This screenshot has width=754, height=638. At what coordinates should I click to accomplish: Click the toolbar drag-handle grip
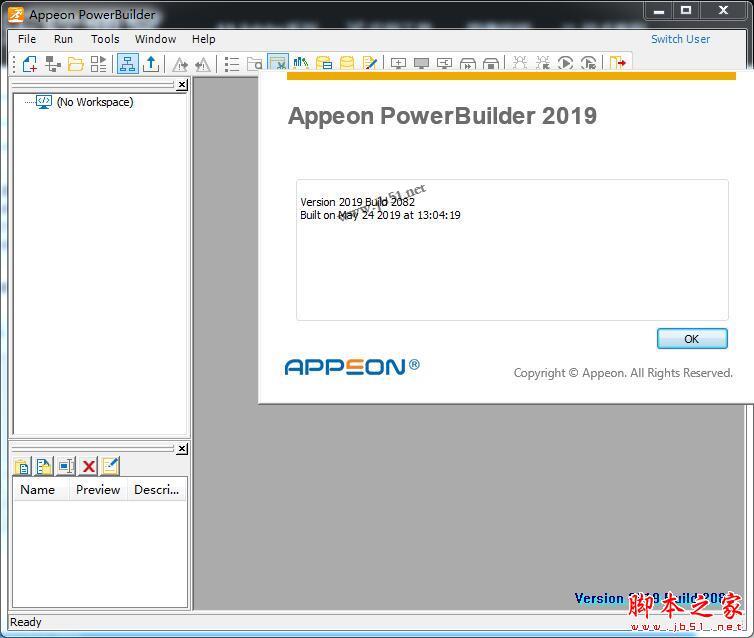coord(14,63)
